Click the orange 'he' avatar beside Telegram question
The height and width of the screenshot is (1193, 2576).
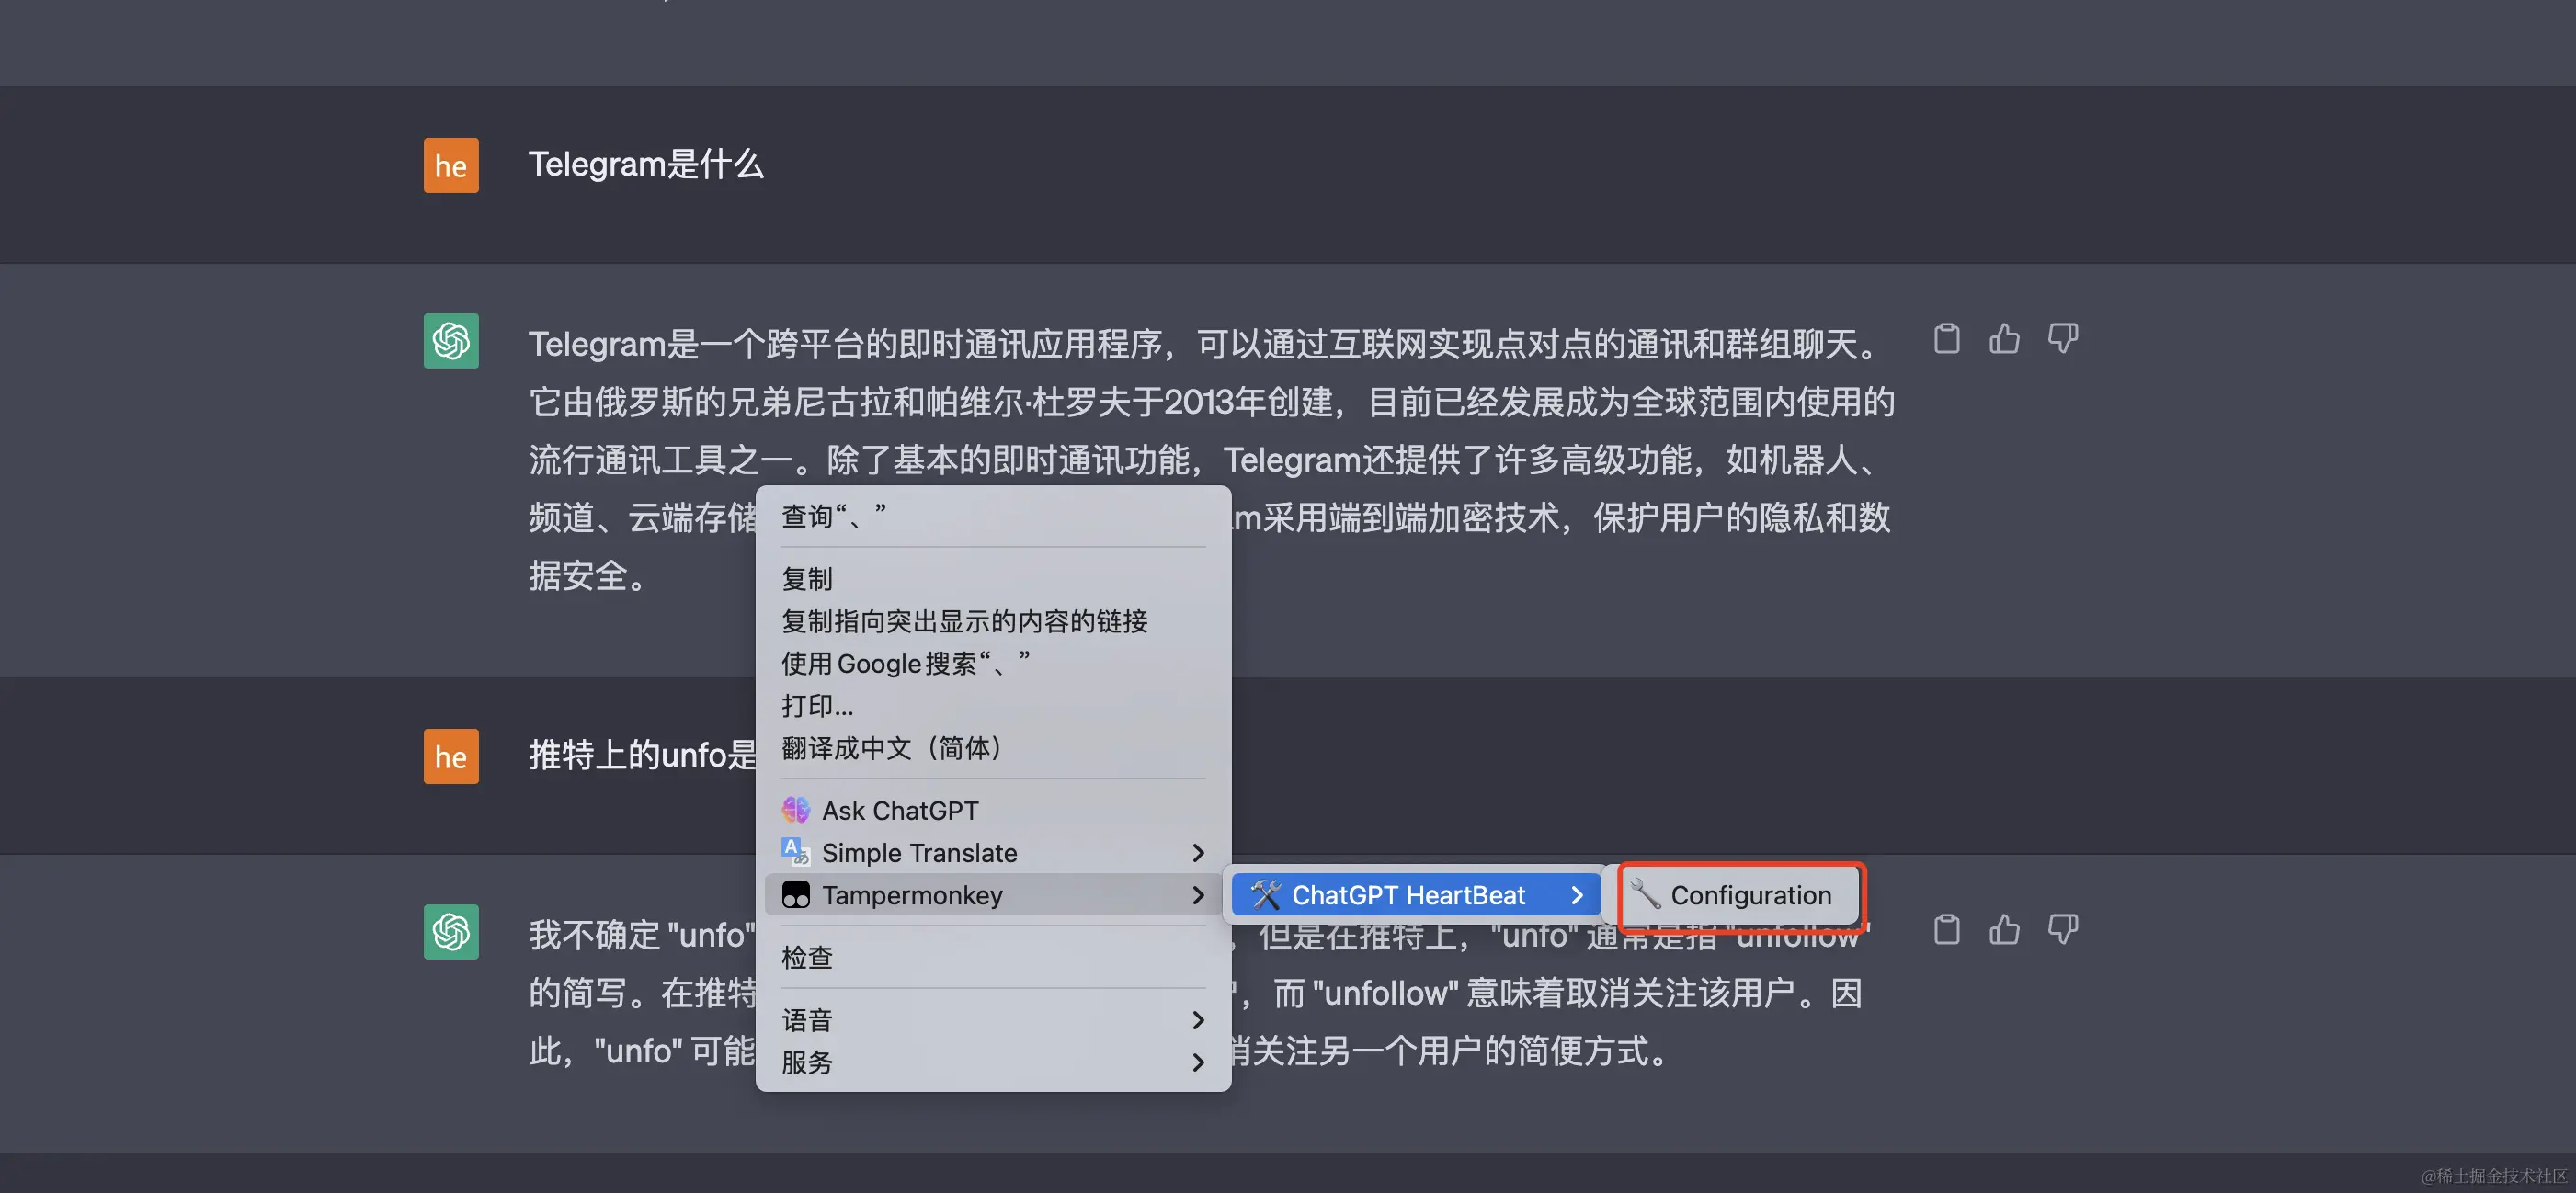click(451, 165)
